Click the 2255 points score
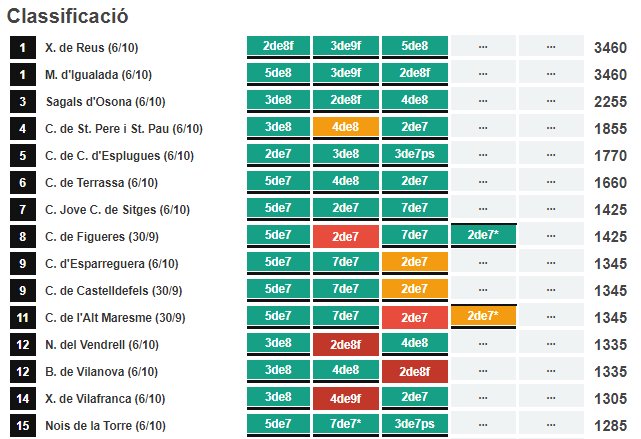 (x=610, y=101)
